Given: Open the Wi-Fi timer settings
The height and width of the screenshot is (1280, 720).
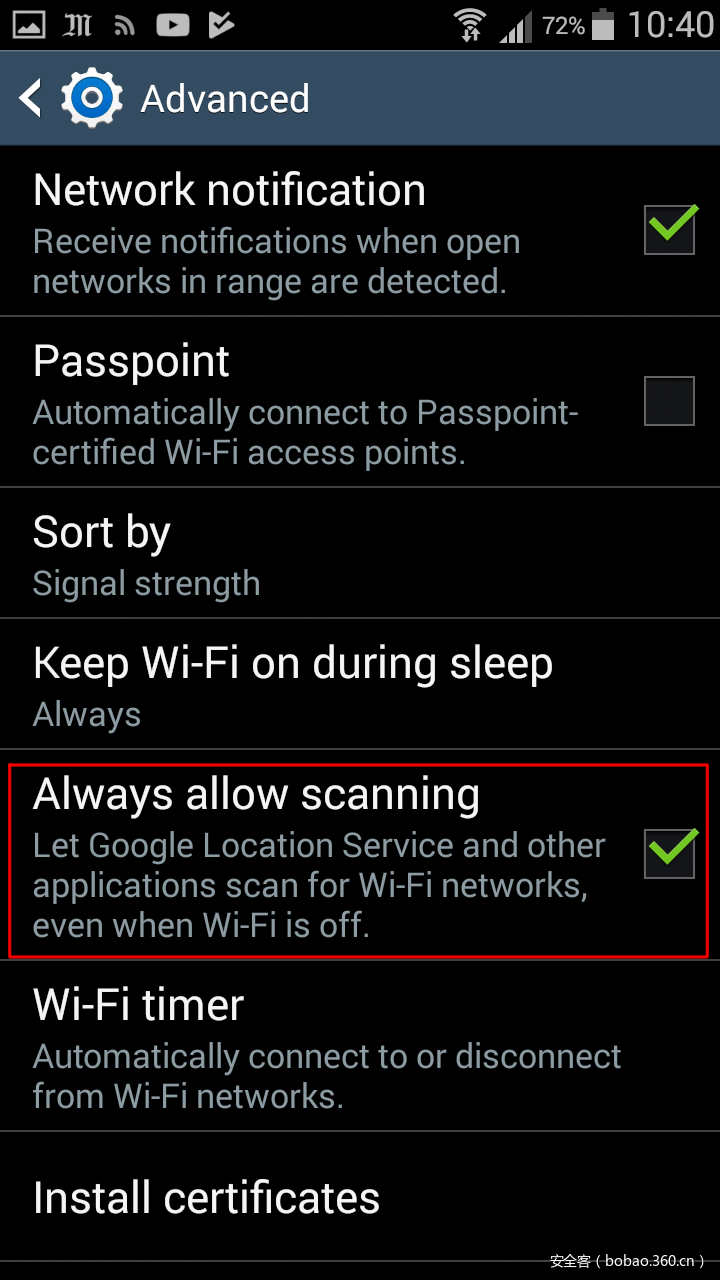Looking at the screenshot, I should (360, 1047).
